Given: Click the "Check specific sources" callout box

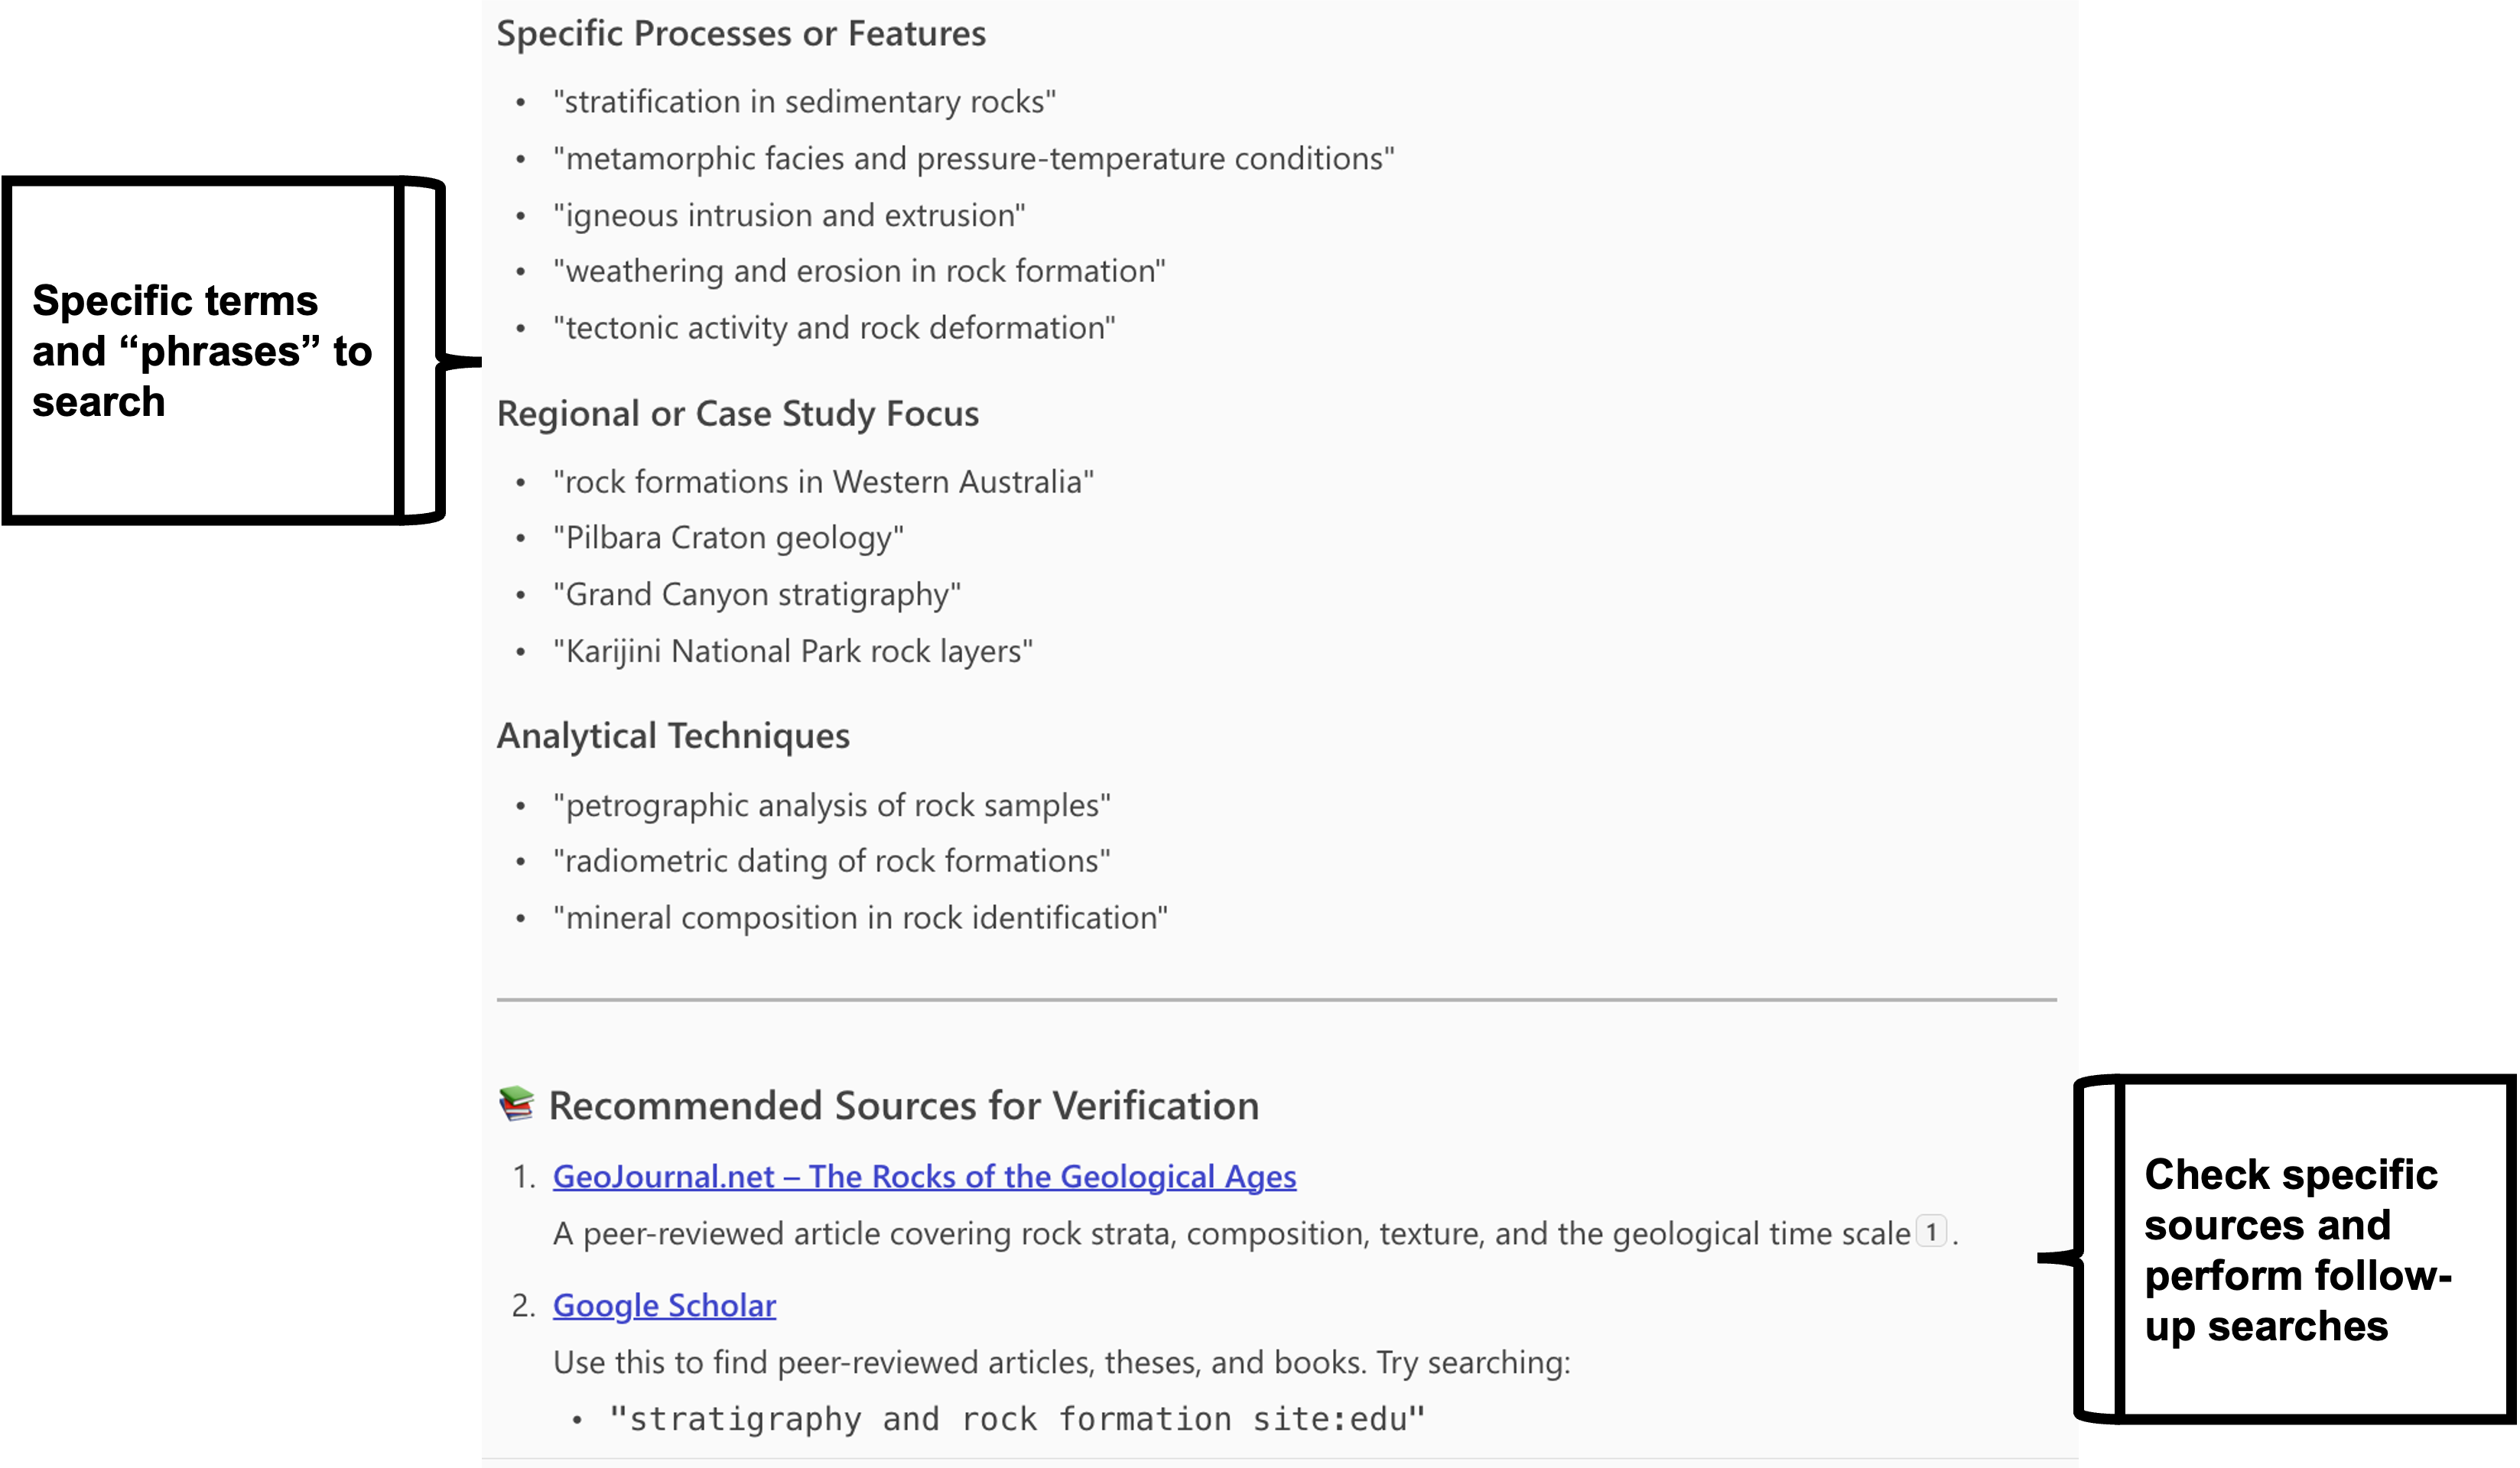Looking at the screenshot, I should coord(2314,1249).
